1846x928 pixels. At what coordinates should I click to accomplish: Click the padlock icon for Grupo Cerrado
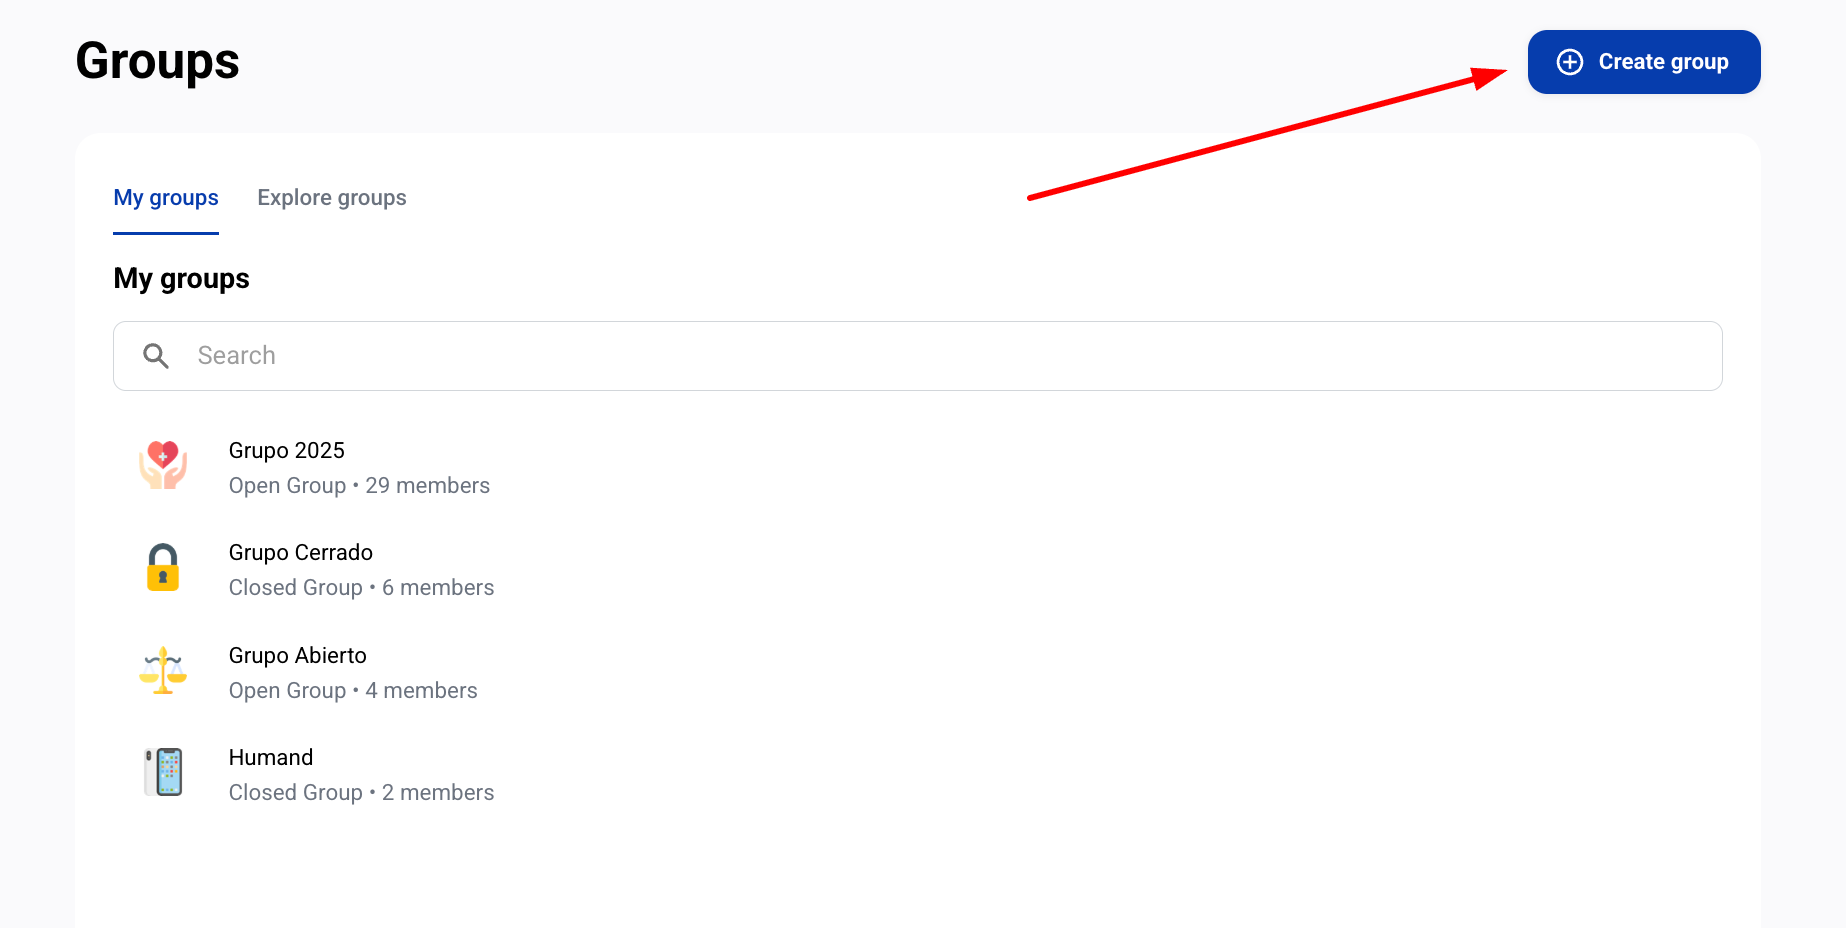pyautogui.click(x=163, y=568)
